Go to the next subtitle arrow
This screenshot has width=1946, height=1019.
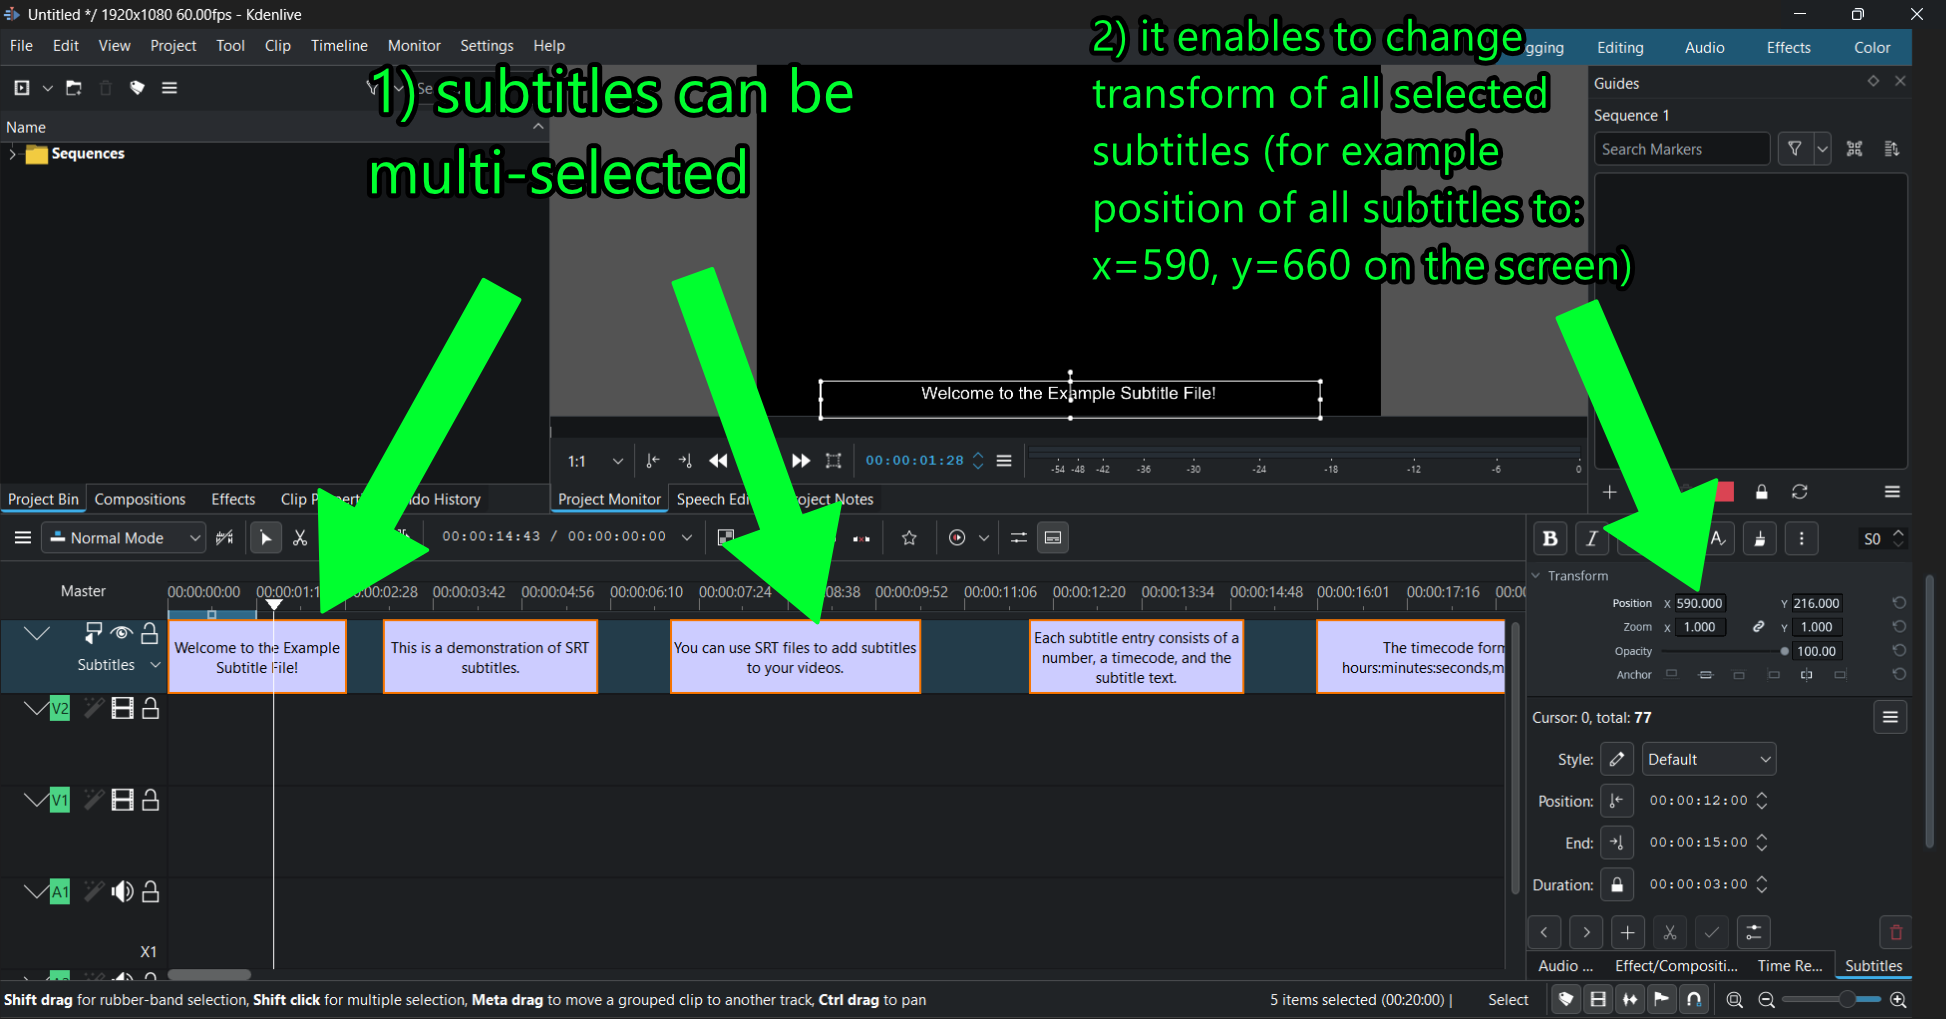[x=1586, y=933]
